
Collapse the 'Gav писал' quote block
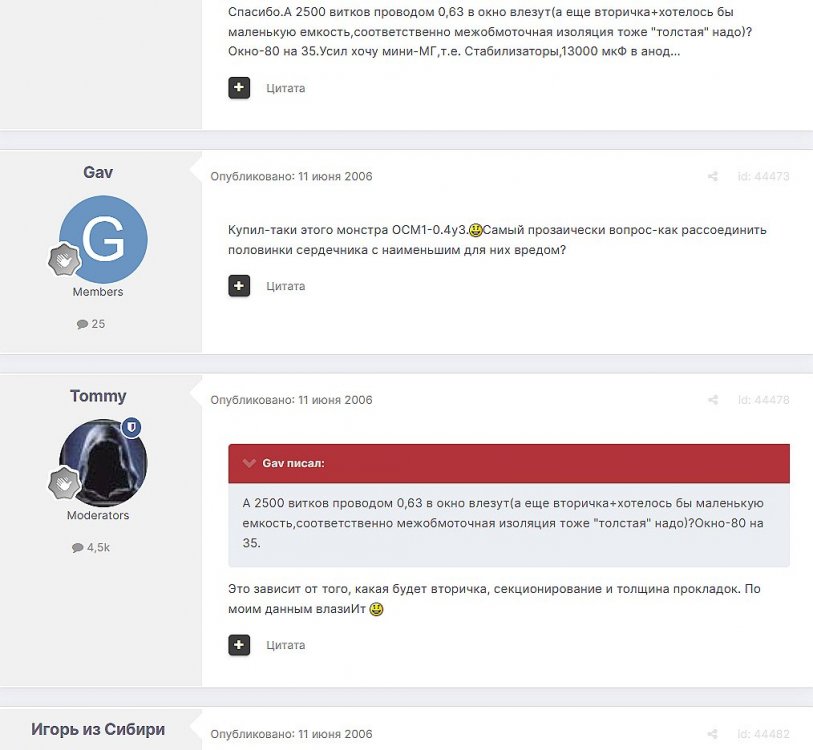click(249, 463)
